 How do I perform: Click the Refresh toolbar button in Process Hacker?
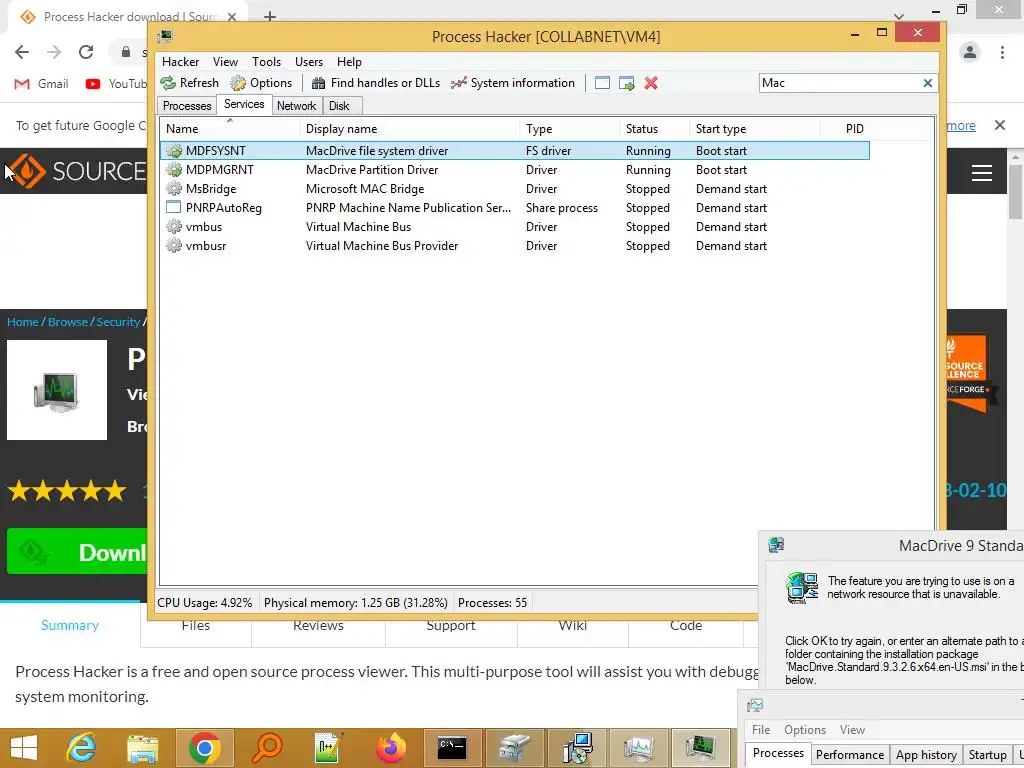[x=190, y=83]
